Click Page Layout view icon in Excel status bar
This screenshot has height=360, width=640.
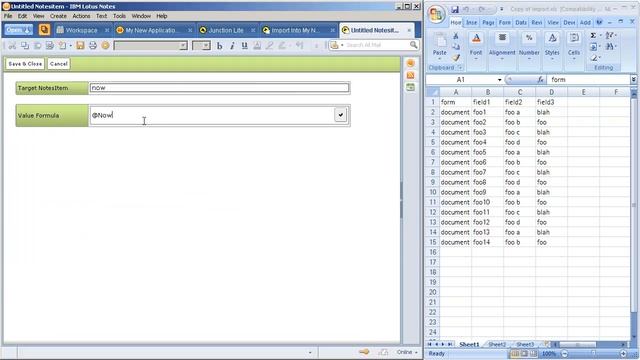pyautogui.click(x=525, y=353)
